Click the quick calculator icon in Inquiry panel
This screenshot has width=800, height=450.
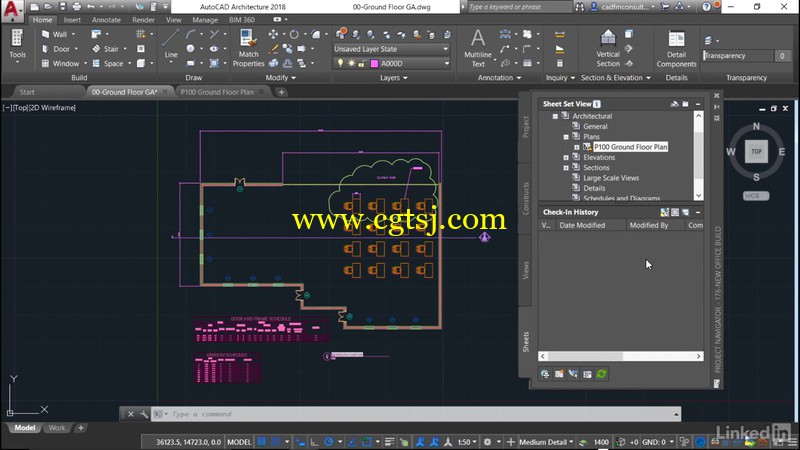click(560, 64)
